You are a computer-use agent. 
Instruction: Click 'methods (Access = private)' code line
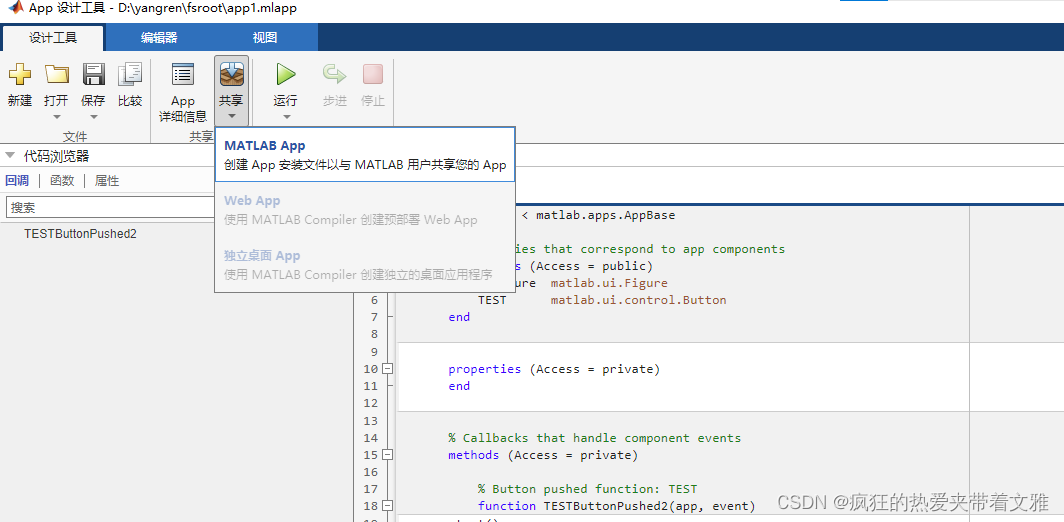point(543,455)
